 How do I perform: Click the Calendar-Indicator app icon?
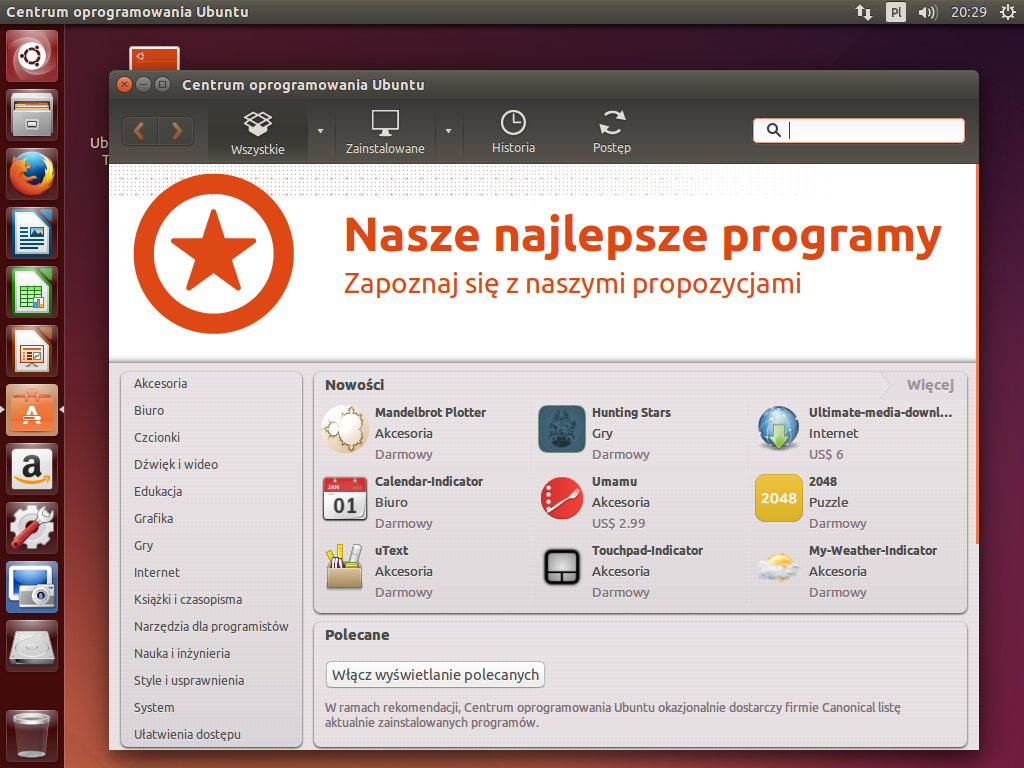point(345,498)
